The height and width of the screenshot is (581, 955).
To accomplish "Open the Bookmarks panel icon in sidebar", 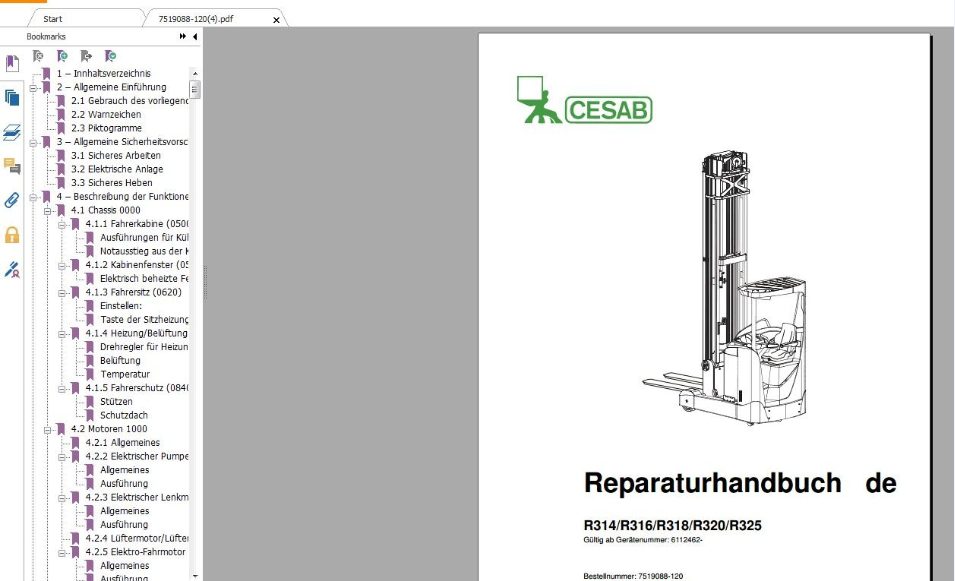I will pyautogui.click(x=12, y=63).
